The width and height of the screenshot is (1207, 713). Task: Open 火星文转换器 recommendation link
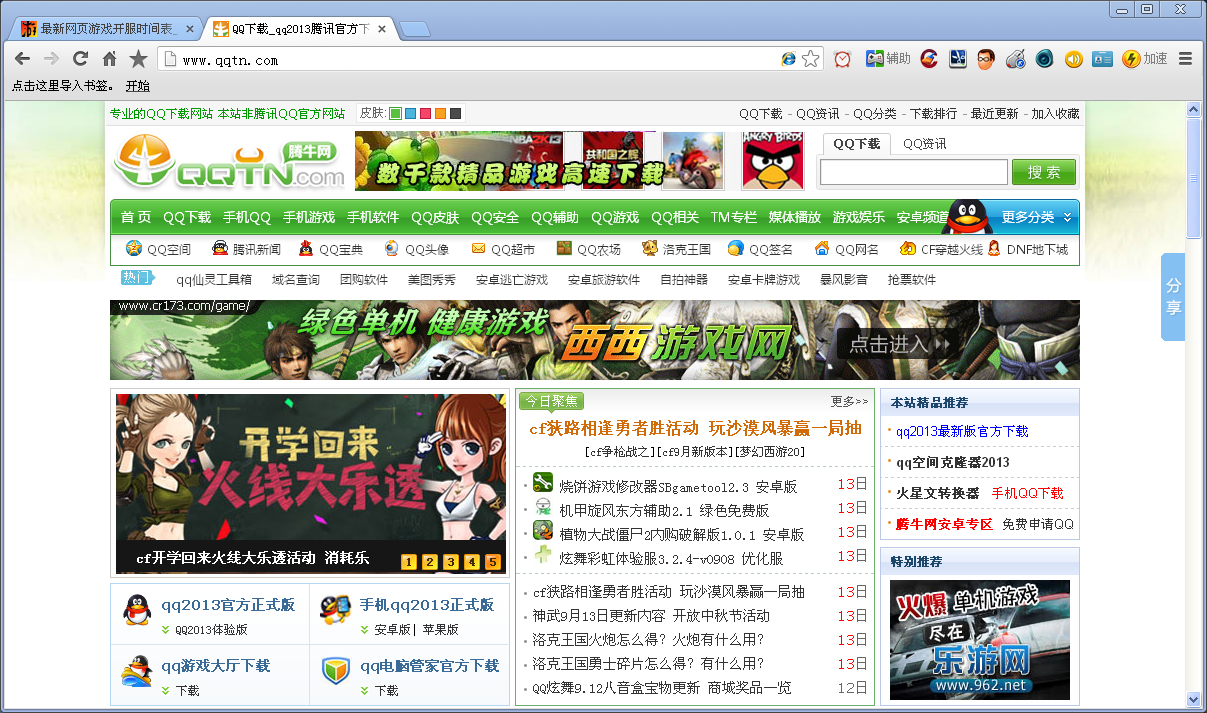point(937,493)
